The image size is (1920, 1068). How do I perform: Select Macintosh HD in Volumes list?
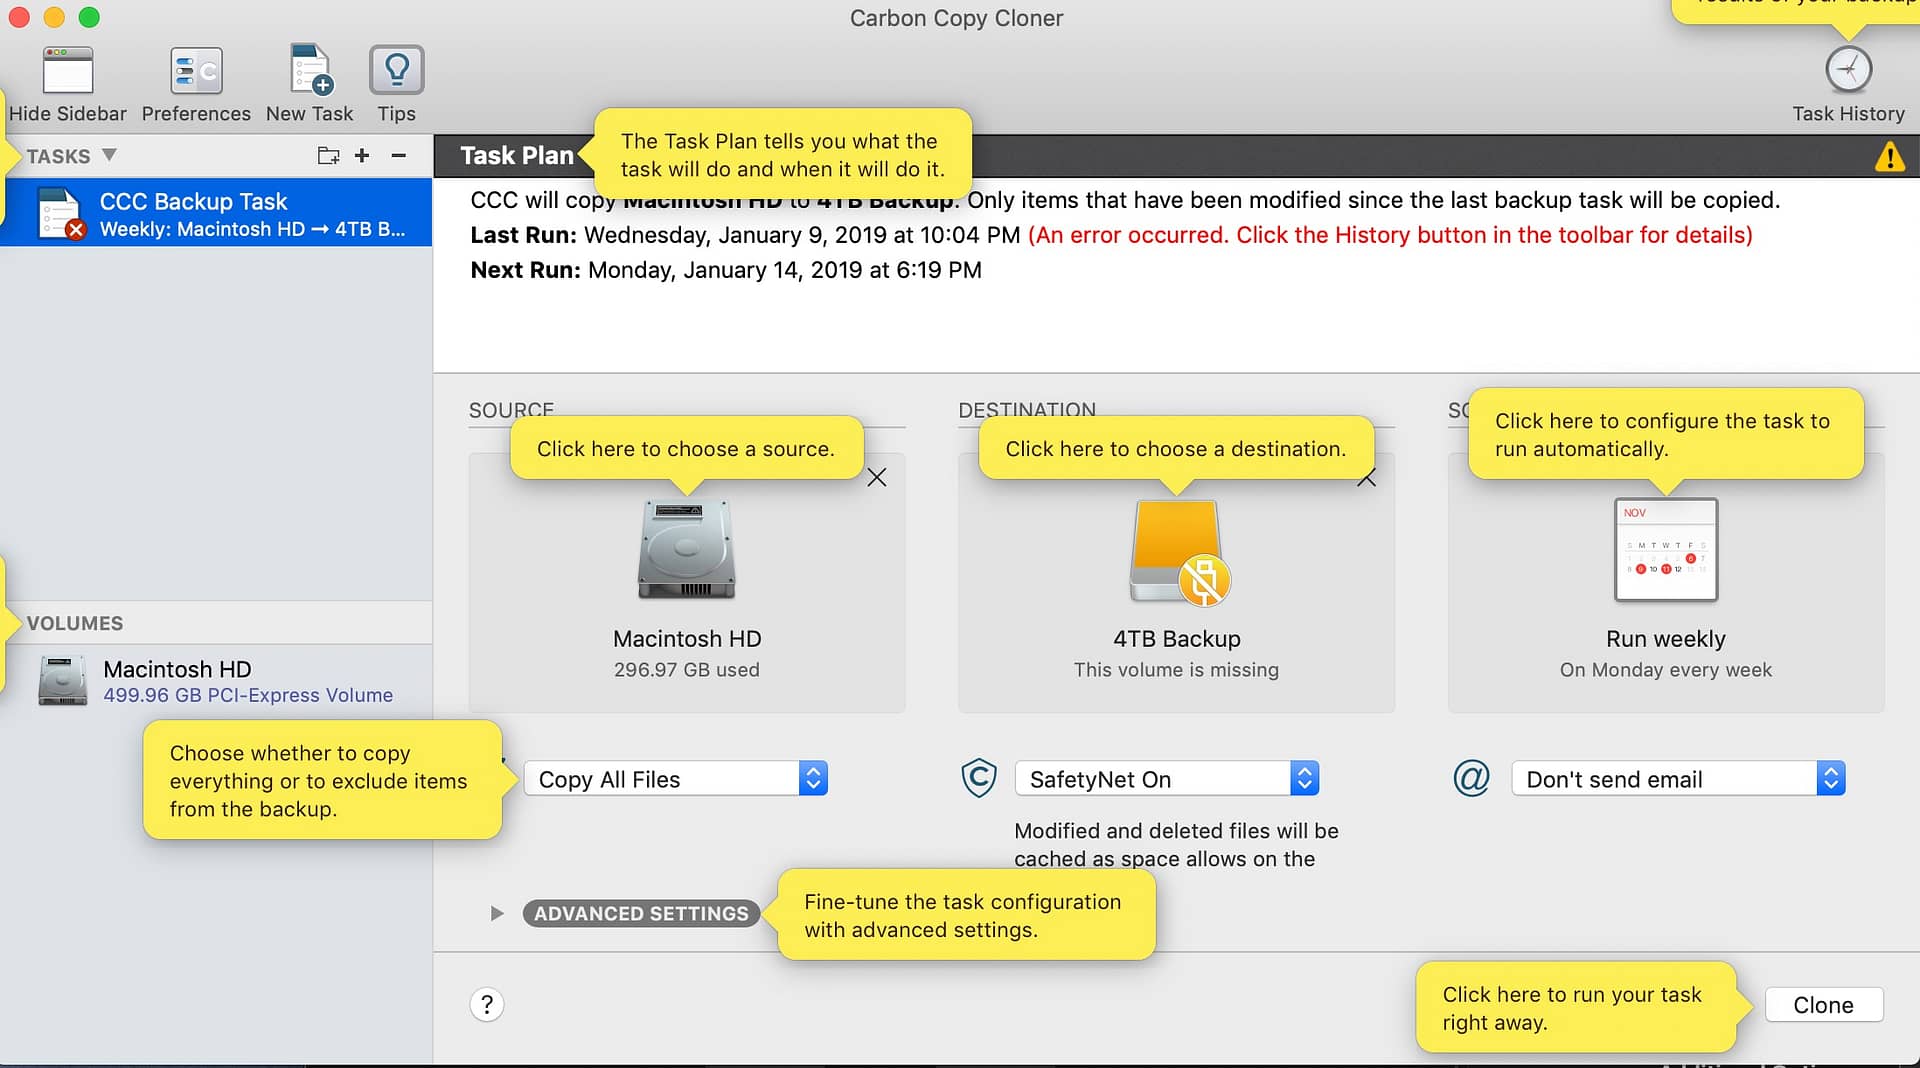[216, 681]
